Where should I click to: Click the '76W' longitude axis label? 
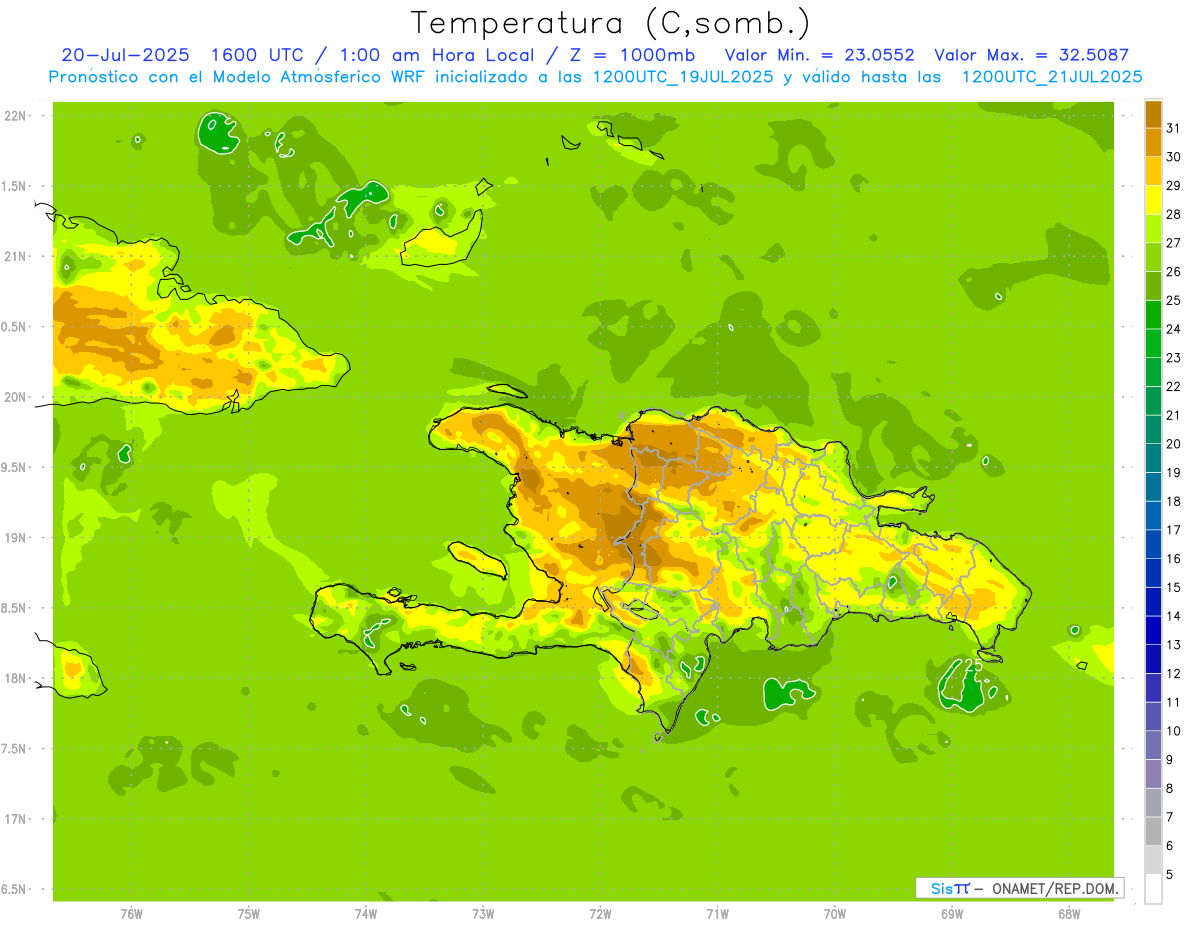click(131, 915)
